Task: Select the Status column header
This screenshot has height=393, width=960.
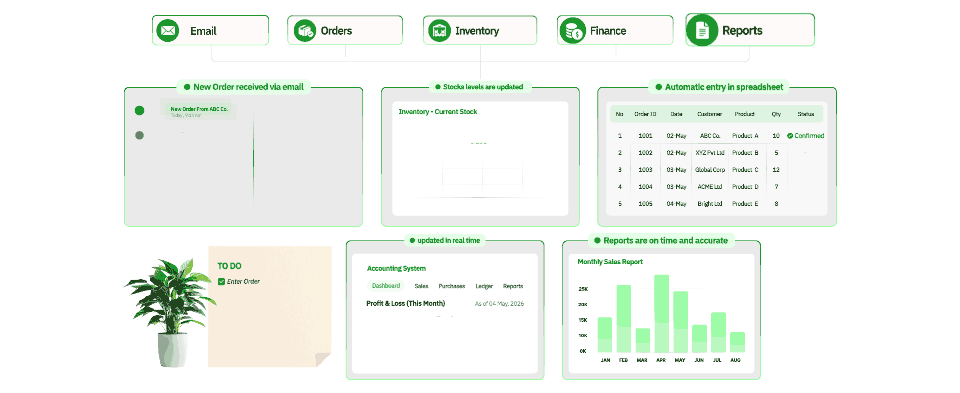Action: [806, 114]
